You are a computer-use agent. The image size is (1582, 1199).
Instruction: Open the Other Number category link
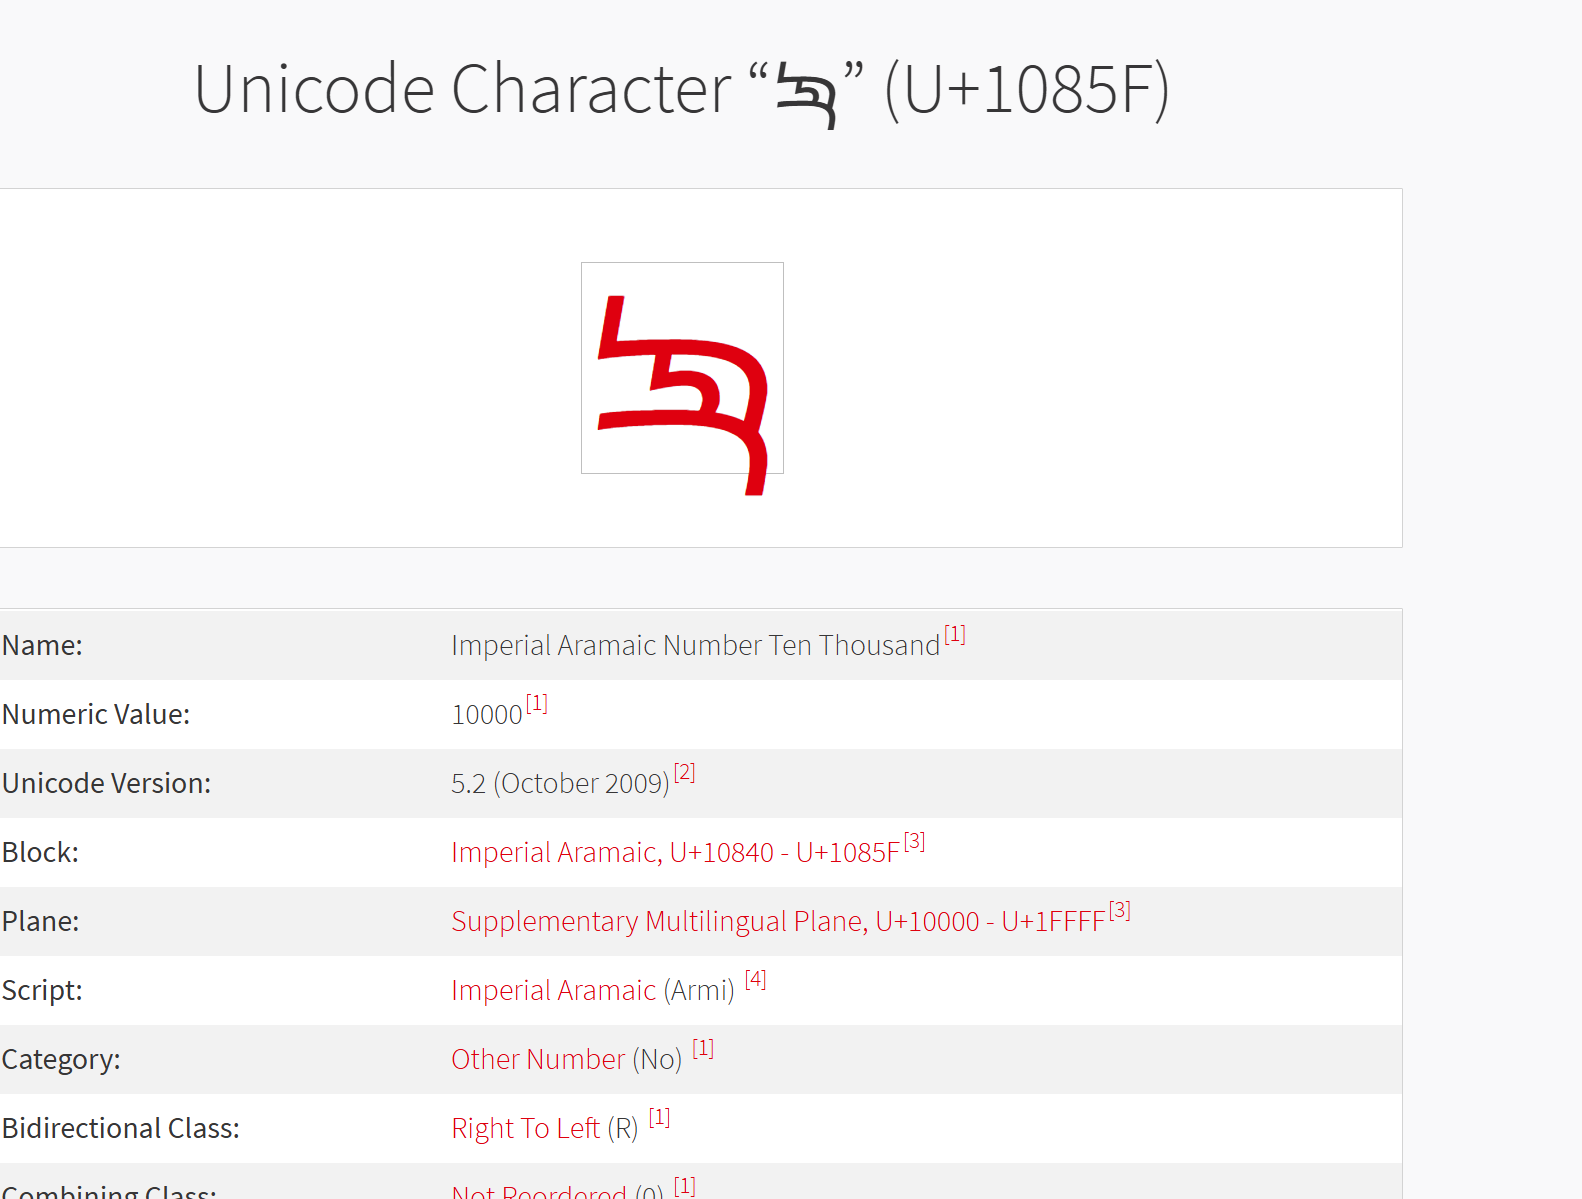tap(537, 1059)
